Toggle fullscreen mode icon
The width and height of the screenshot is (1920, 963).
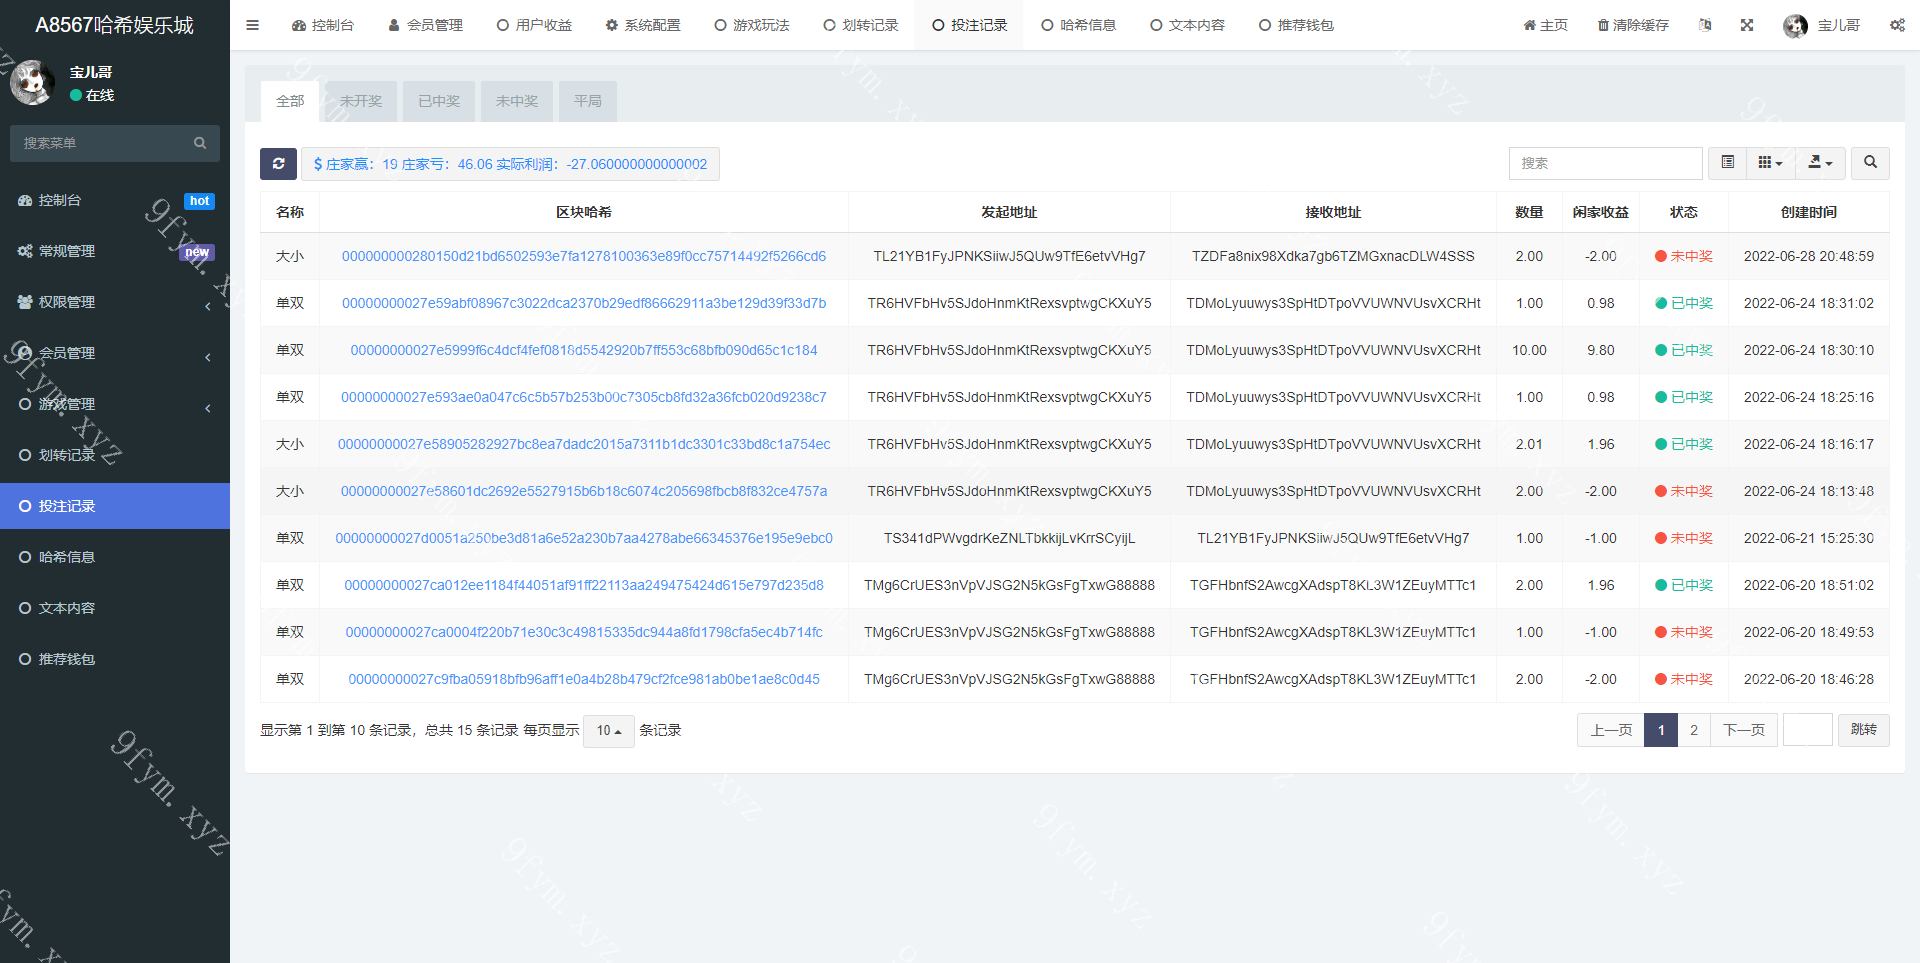pos(1747,25)
